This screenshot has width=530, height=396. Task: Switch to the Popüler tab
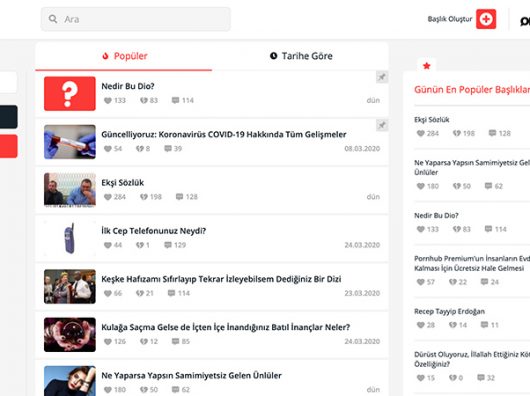(x=124, y=56)
